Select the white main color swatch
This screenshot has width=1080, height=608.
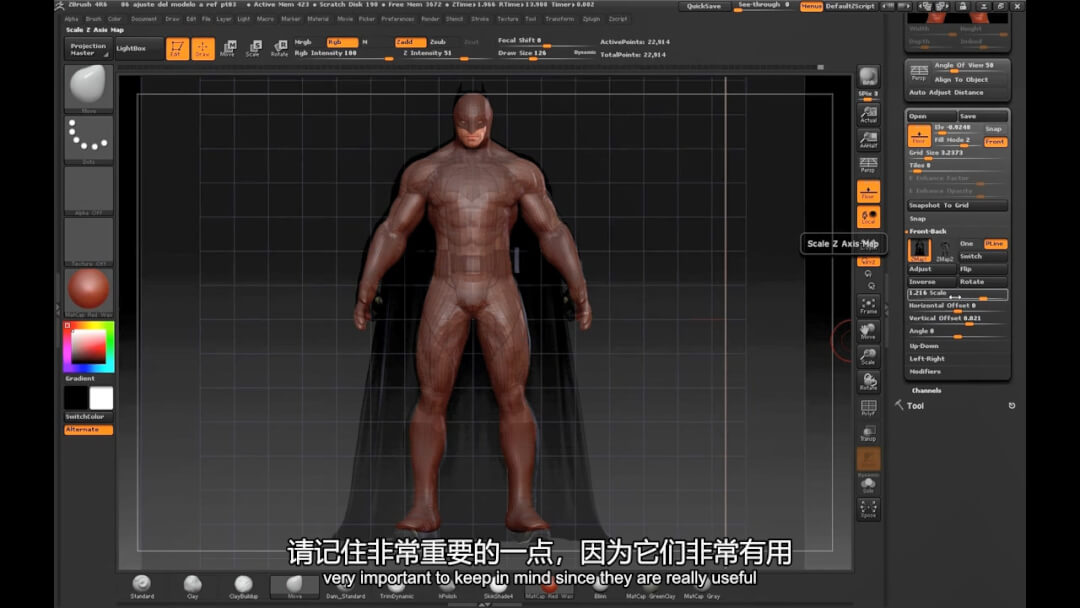(x=101, y=398)
